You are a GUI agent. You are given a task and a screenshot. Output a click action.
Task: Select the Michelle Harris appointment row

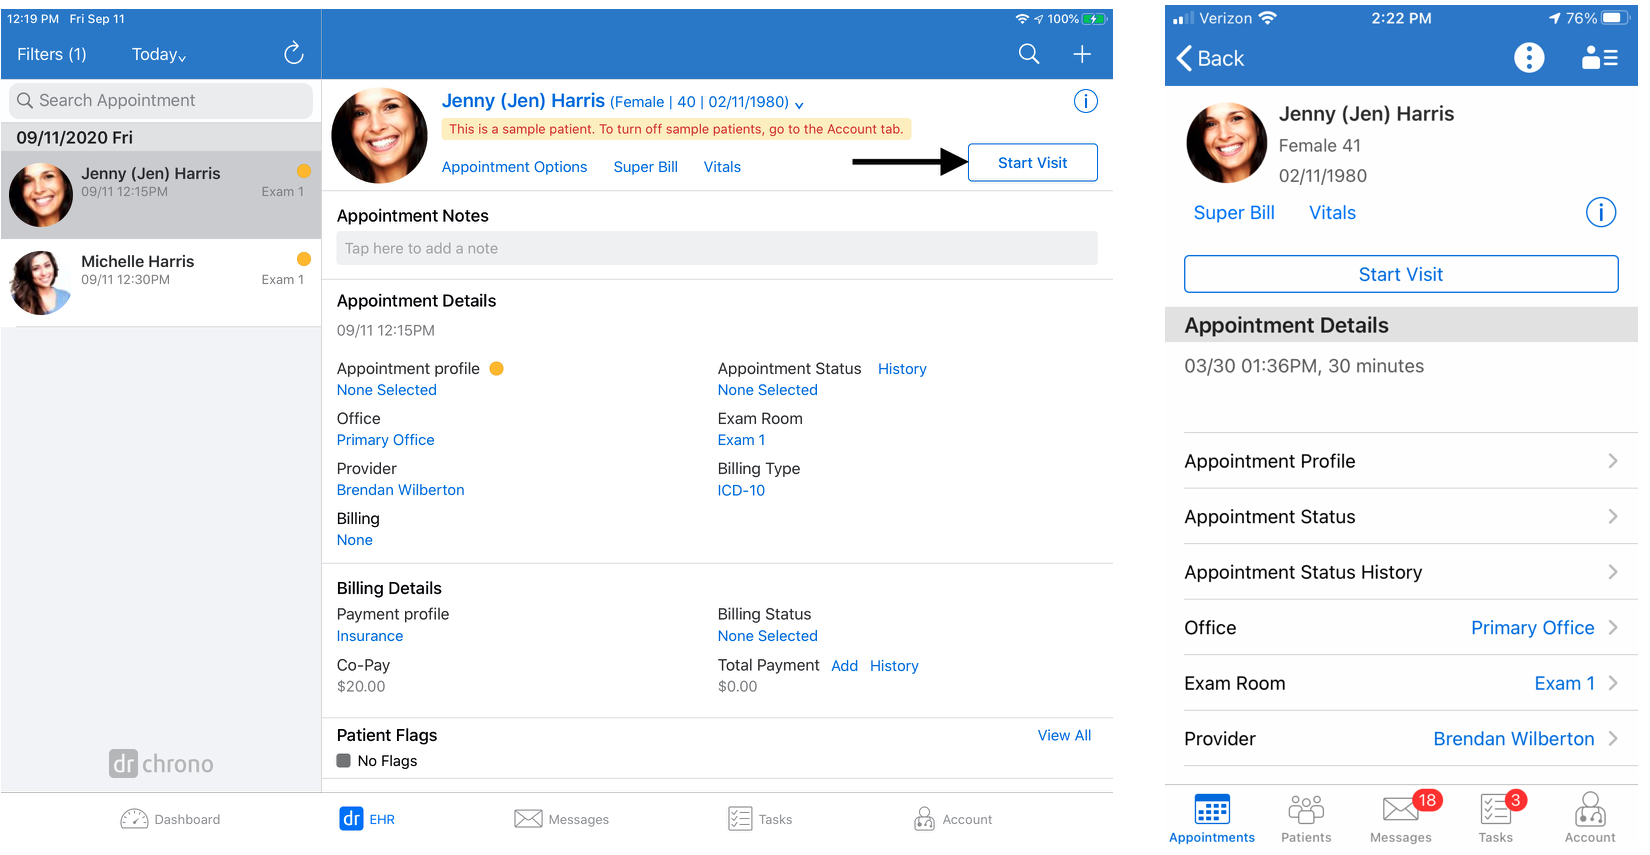pyautogui.click(x=161, y=282)
